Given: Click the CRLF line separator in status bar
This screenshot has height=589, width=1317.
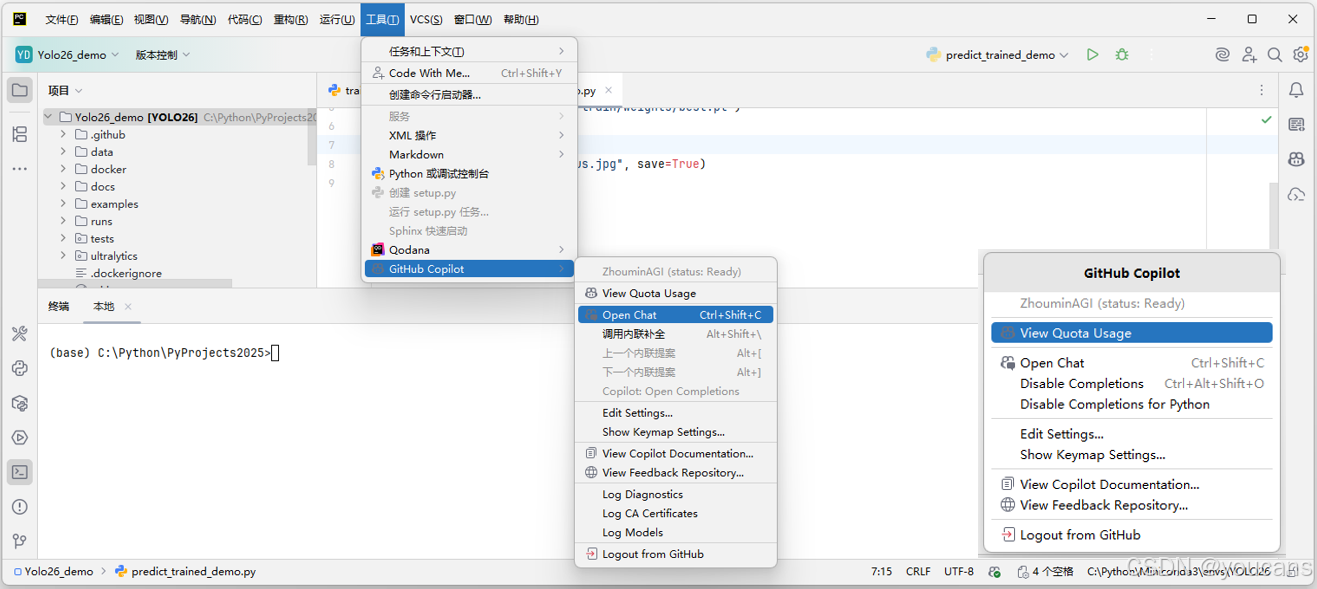Looking at the screenshot, I should pos(918,572).
